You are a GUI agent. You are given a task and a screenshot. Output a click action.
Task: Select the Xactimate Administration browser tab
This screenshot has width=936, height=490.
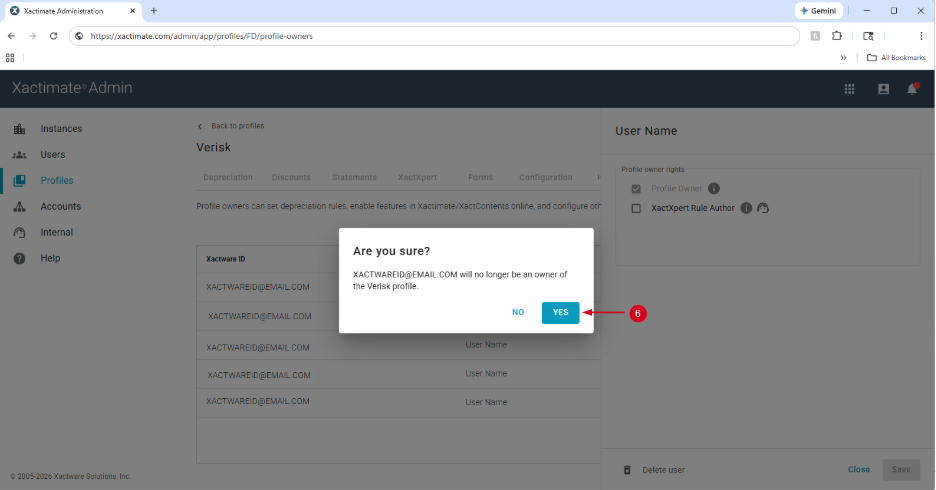point(72,11)
